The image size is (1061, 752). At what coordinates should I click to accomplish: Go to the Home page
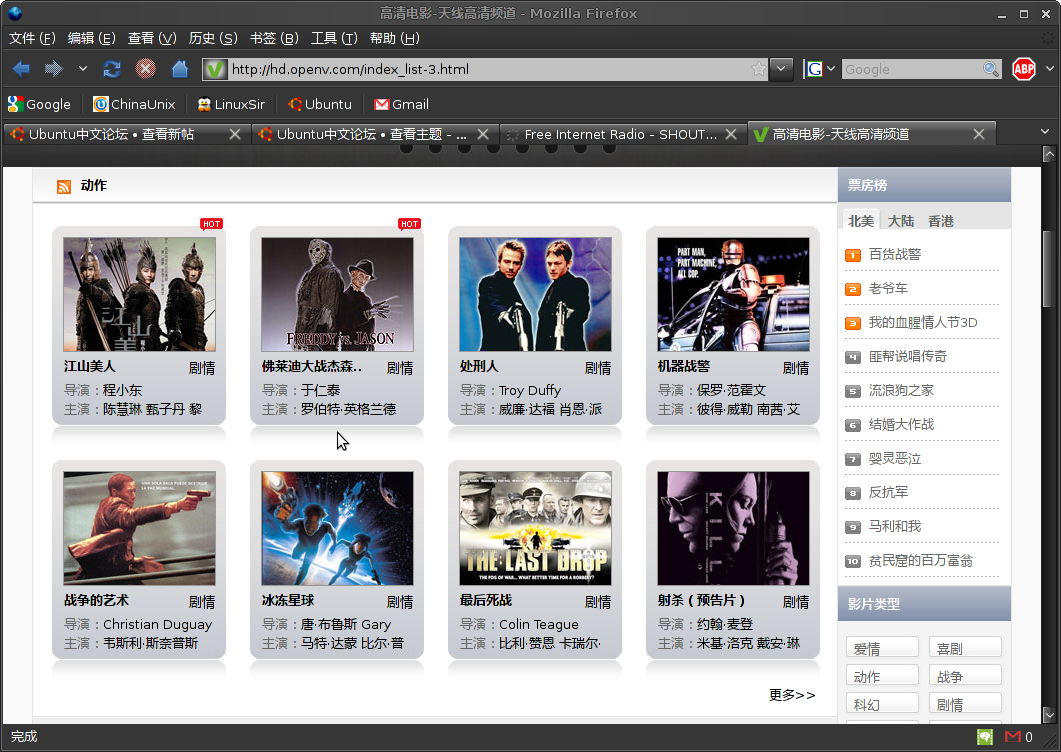pyautogui.click(x=179, y=68)
